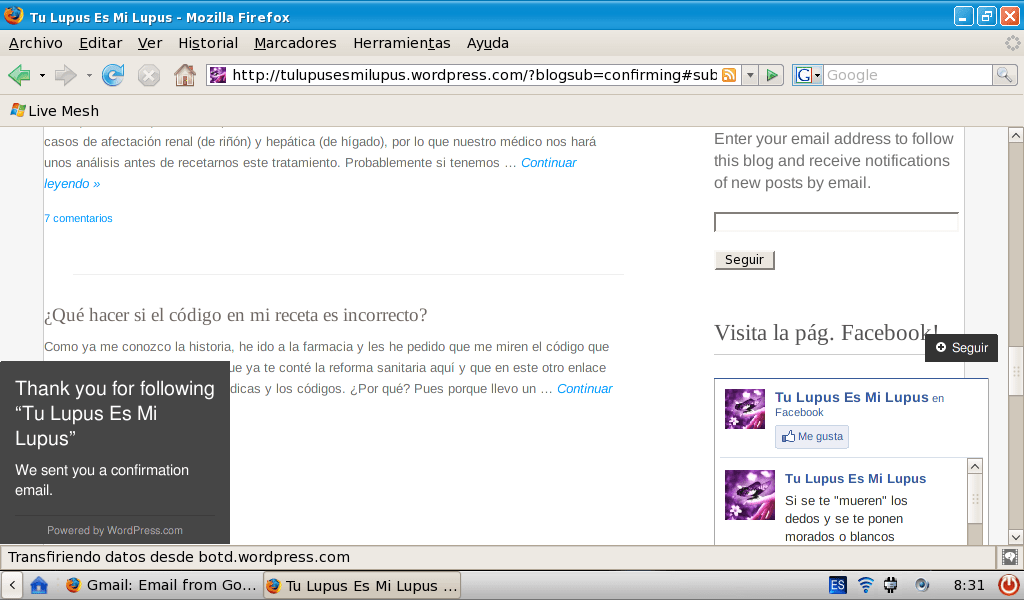Image resolution: width=1024 pixels, height=600 pixels.
Task: Click the red power button in taskbar
Action: pos(1009,584)
